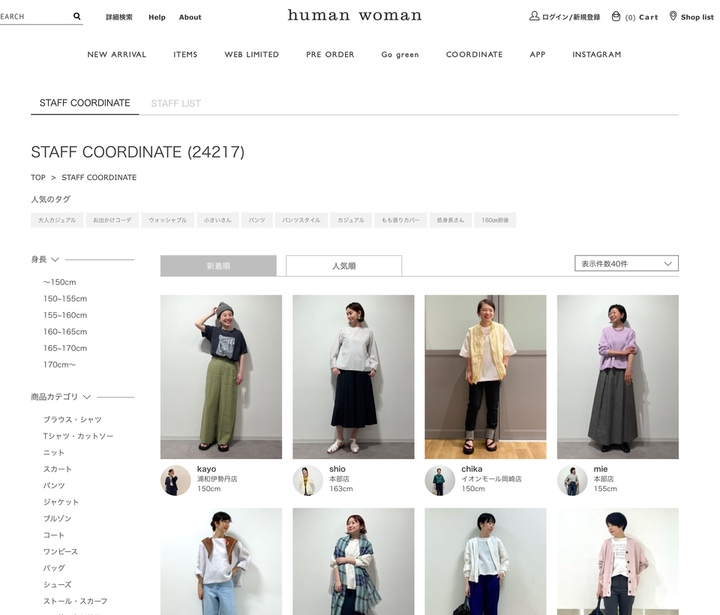The image size is (720, 615).
Task: Click ログイン/新規登録 link
Action: coord(571,17)
